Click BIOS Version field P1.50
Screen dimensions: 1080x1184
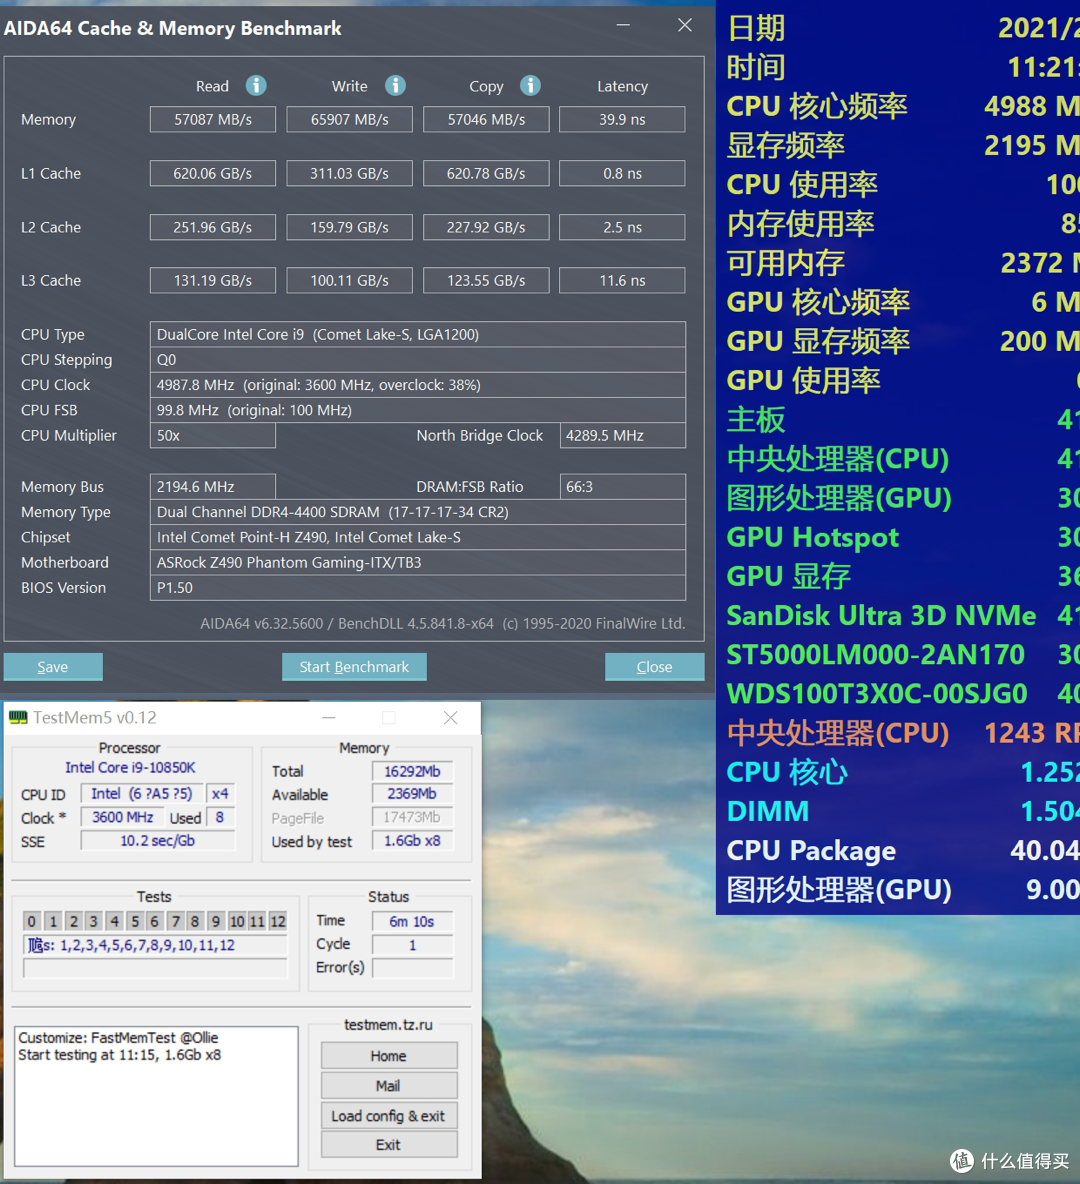coord(418,587)
